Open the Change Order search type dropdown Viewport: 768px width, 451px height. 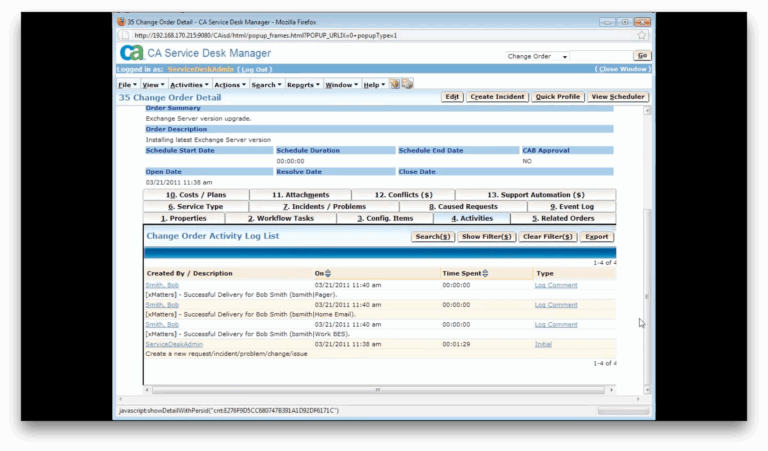(537, 56)
